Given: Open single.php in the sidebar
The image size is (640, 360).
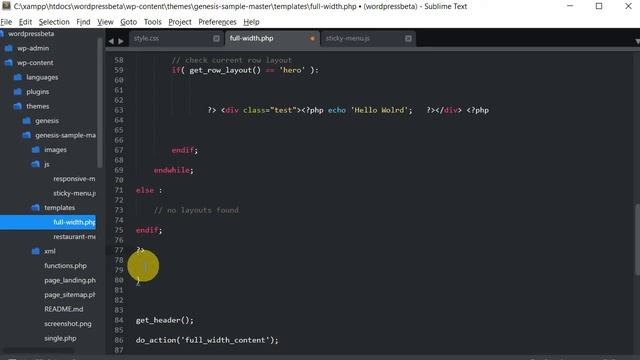Looking at the screenshot, I should coord(60,338).
